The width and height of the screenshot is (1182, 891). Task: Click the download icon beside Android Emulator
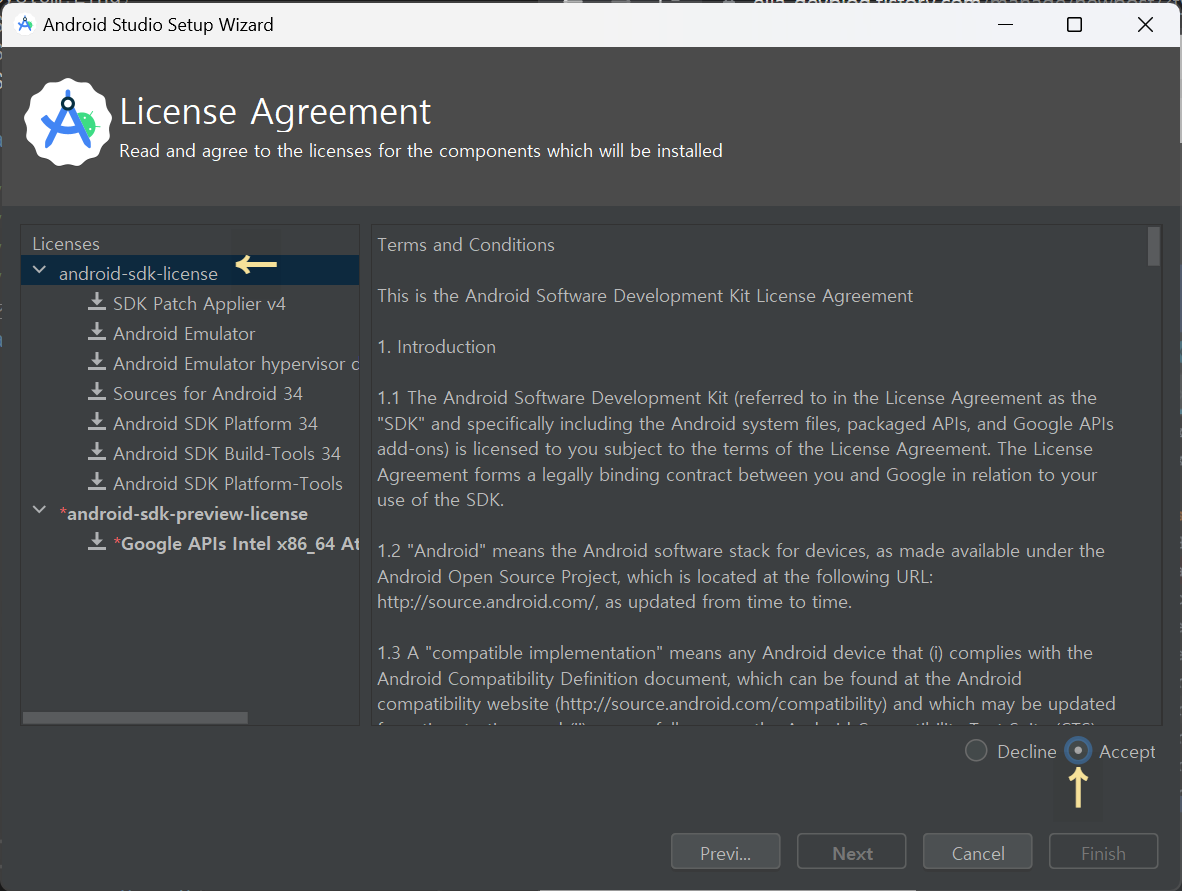coord(96,332)
